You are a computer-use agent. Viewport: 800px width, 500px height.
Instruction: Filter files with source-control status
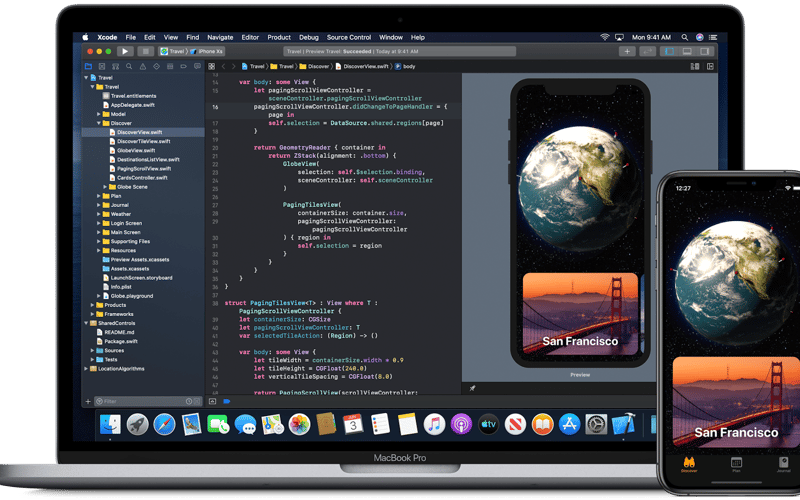coord(196,402)
